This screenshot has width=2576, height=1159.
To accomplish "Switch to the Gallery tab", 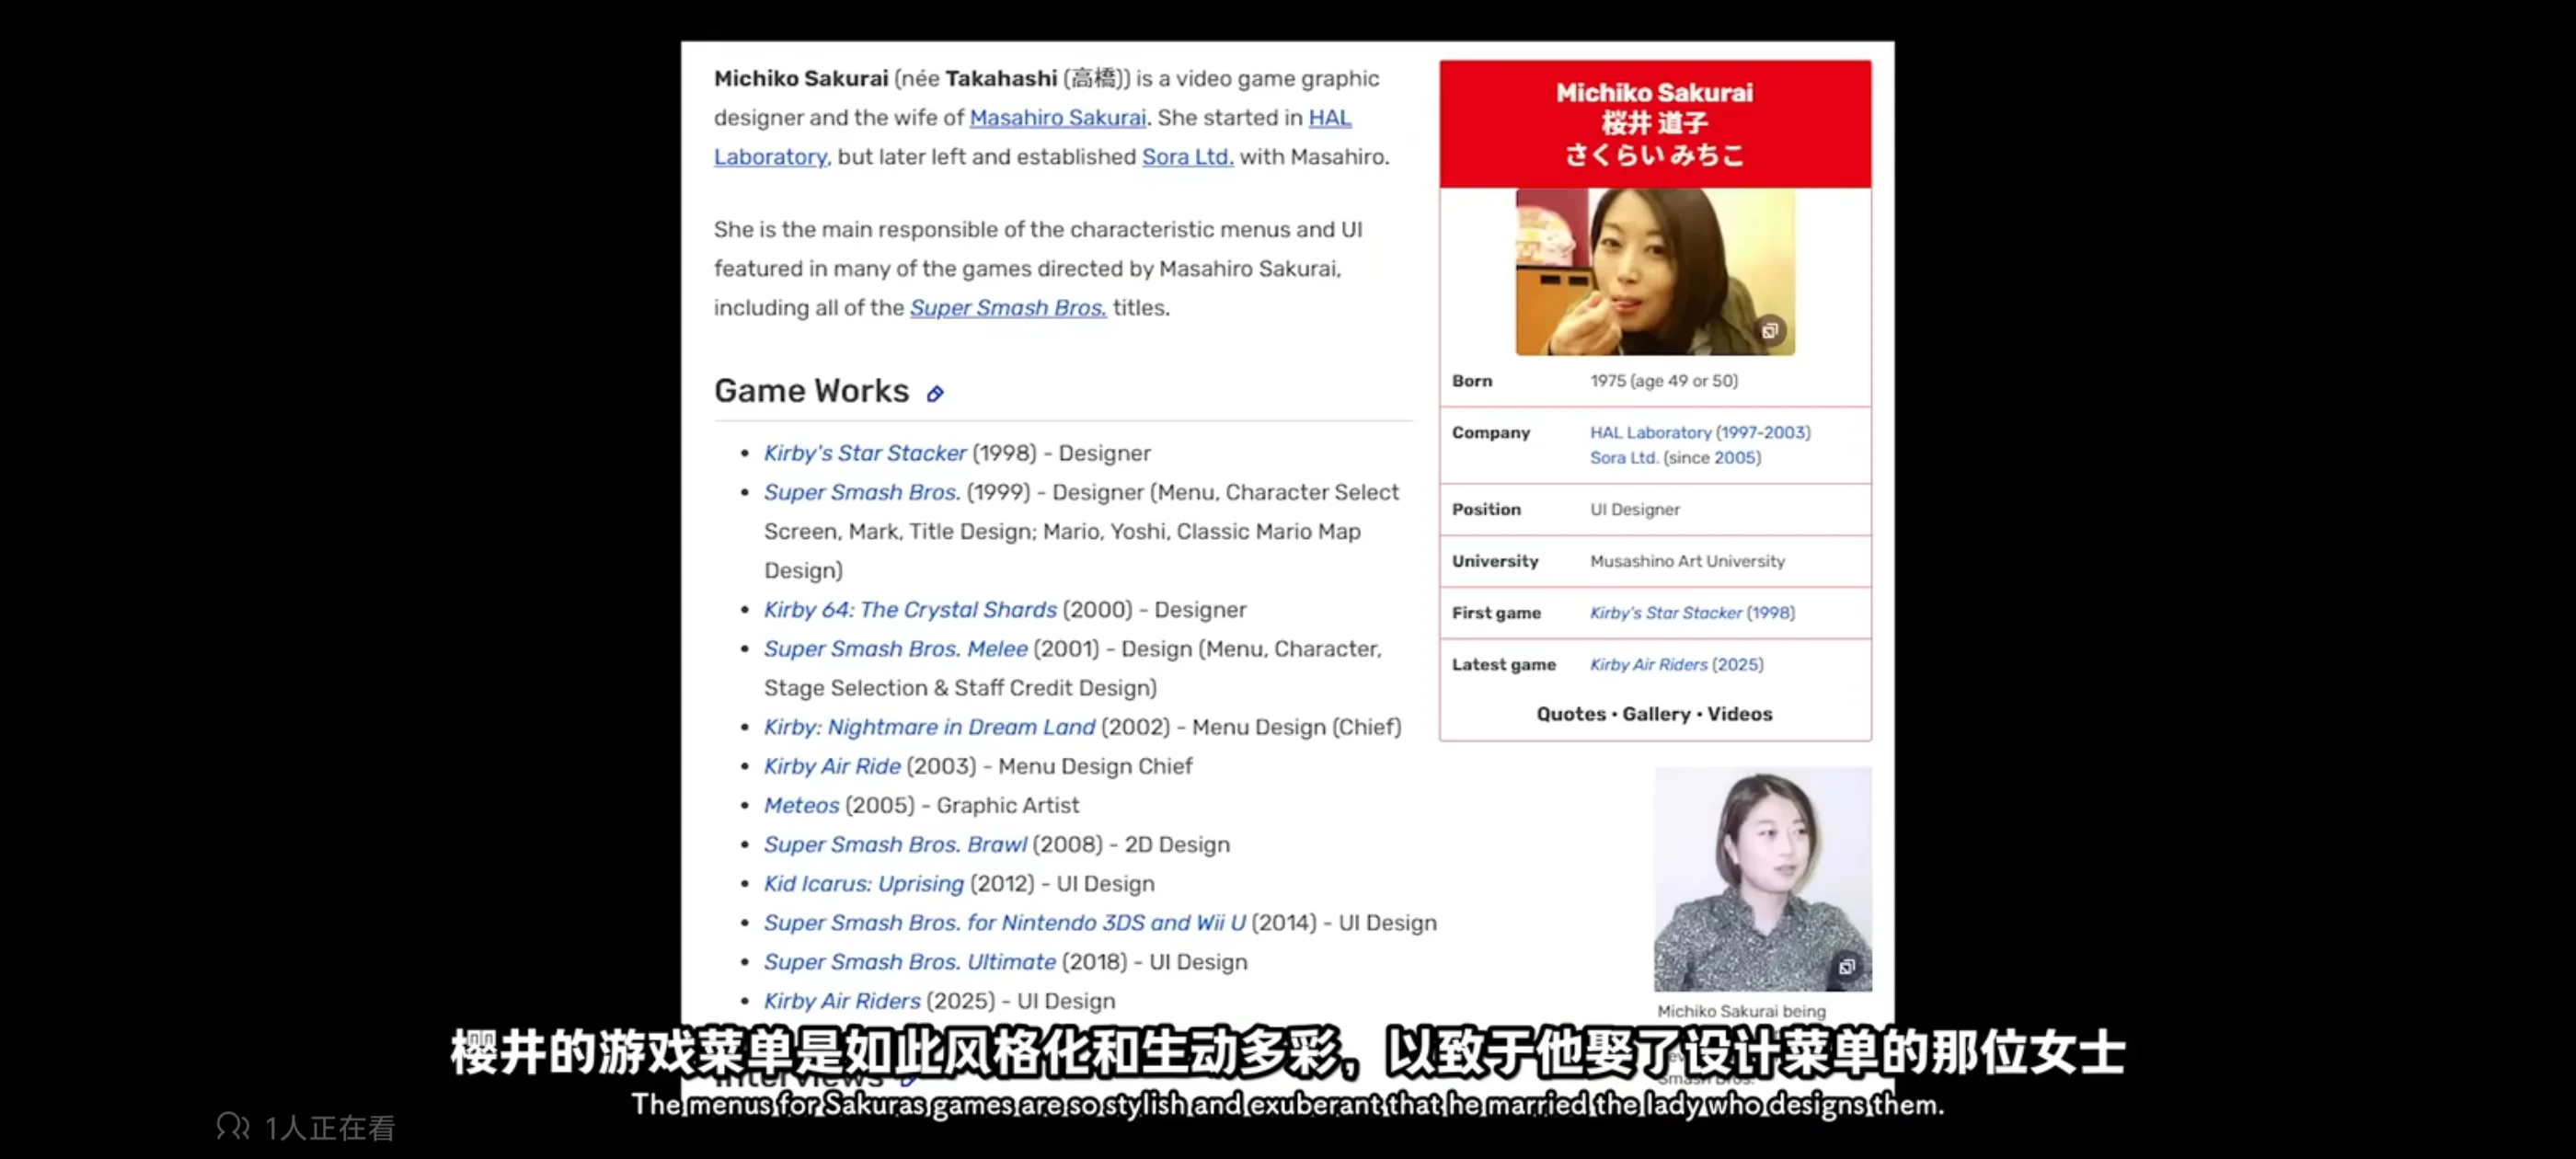I will tap(1655, 714).
